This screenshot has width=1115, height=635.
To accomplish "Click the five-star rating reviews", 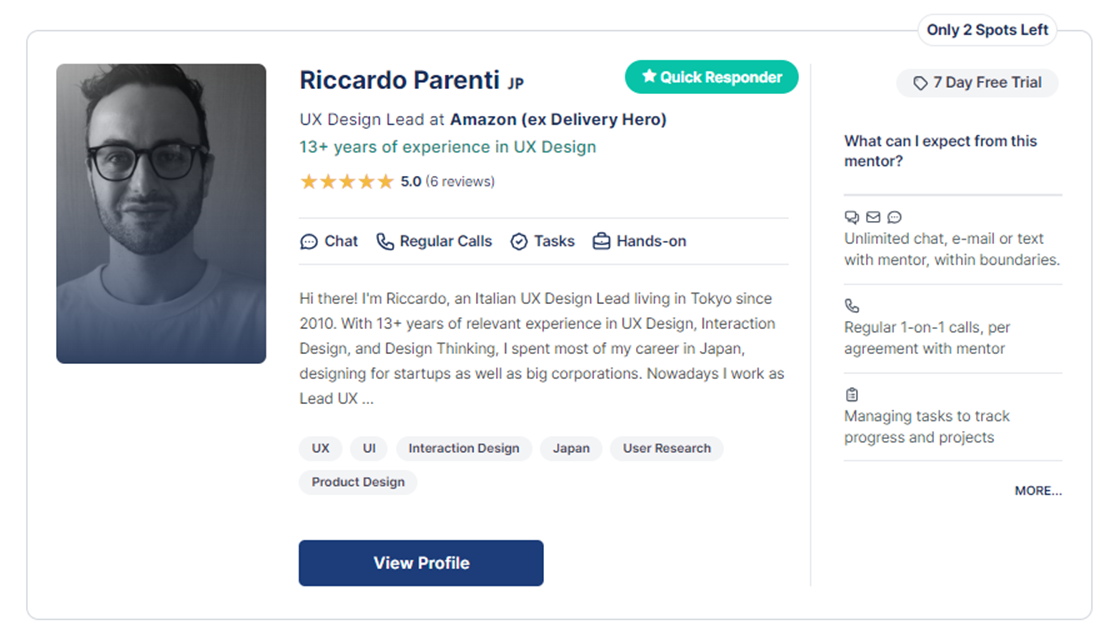I will [x=397, y=181].
